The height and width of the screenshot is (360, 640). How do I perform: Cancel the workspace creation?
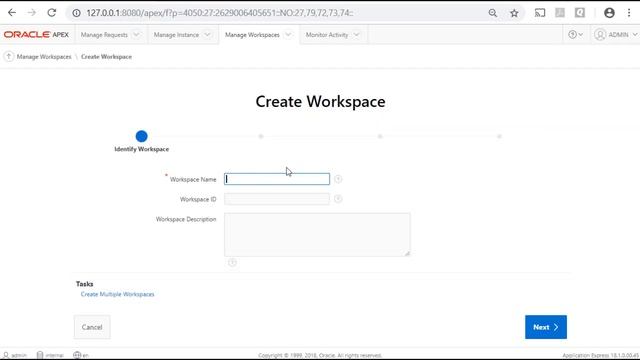[92, 327]
